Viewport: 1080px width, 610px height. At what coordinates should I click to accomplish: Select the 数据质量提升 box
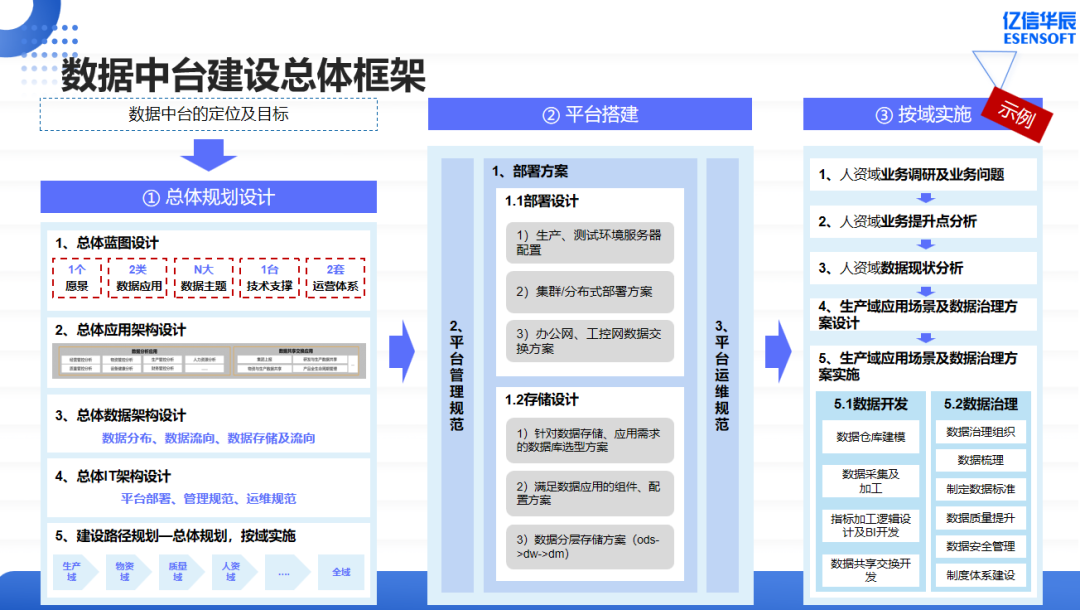pyautogui.click(x=981, y=518)
